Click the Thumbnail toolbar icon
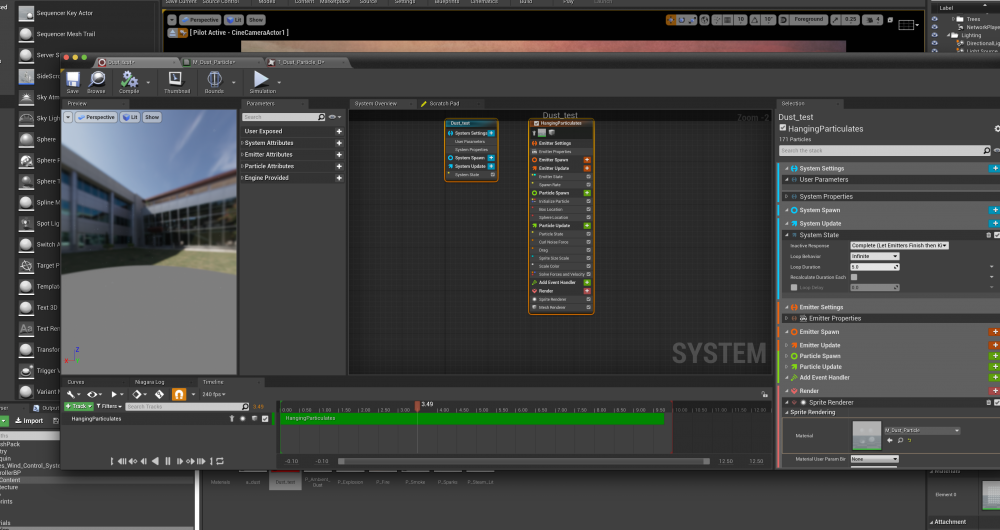The width and height of the screenshot is (1000, 530). coord(176,80)
